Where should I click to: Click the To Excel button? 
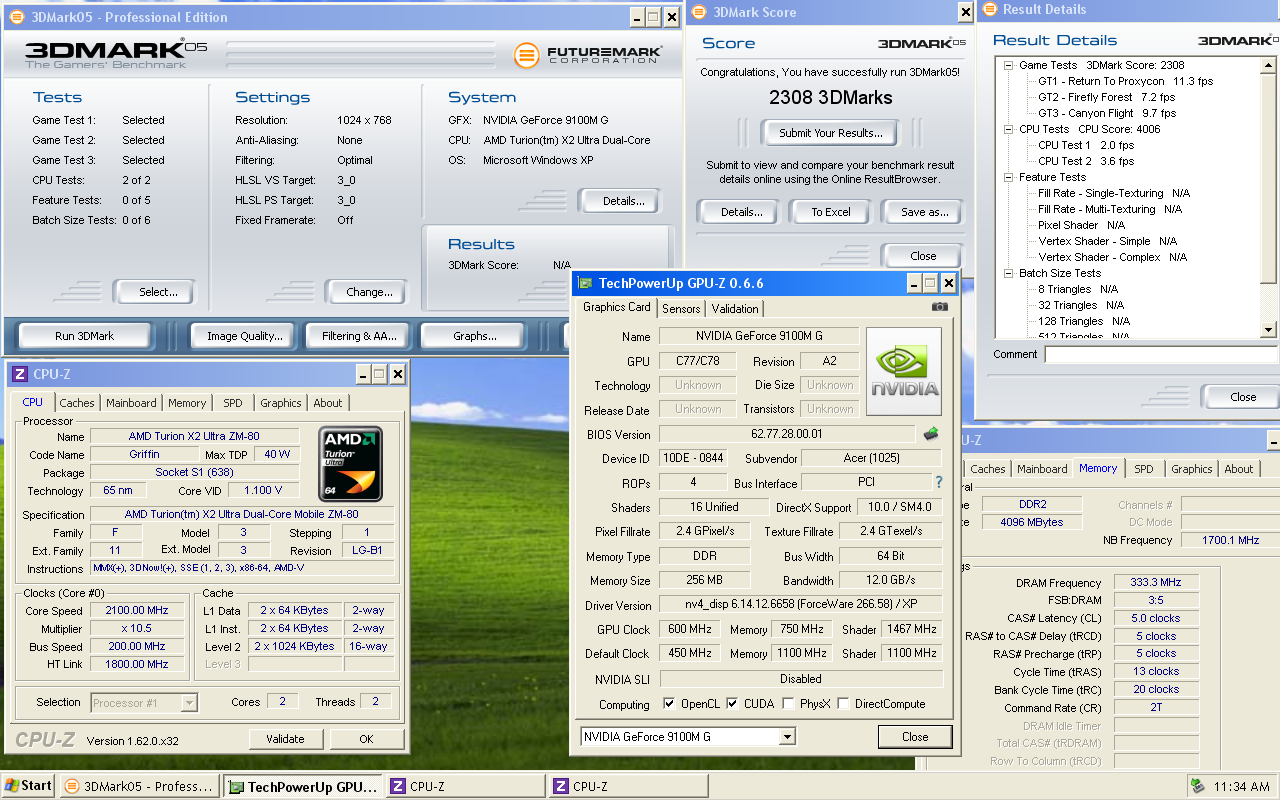(831, 212)
